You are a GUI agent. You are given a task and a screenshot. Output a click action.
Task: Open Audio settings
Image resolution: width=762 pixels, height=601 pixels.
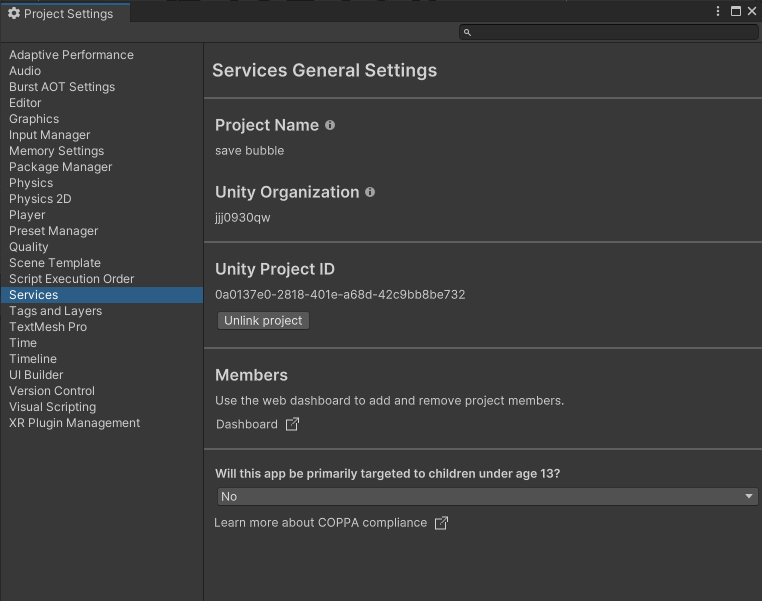(x=25, y=71)
